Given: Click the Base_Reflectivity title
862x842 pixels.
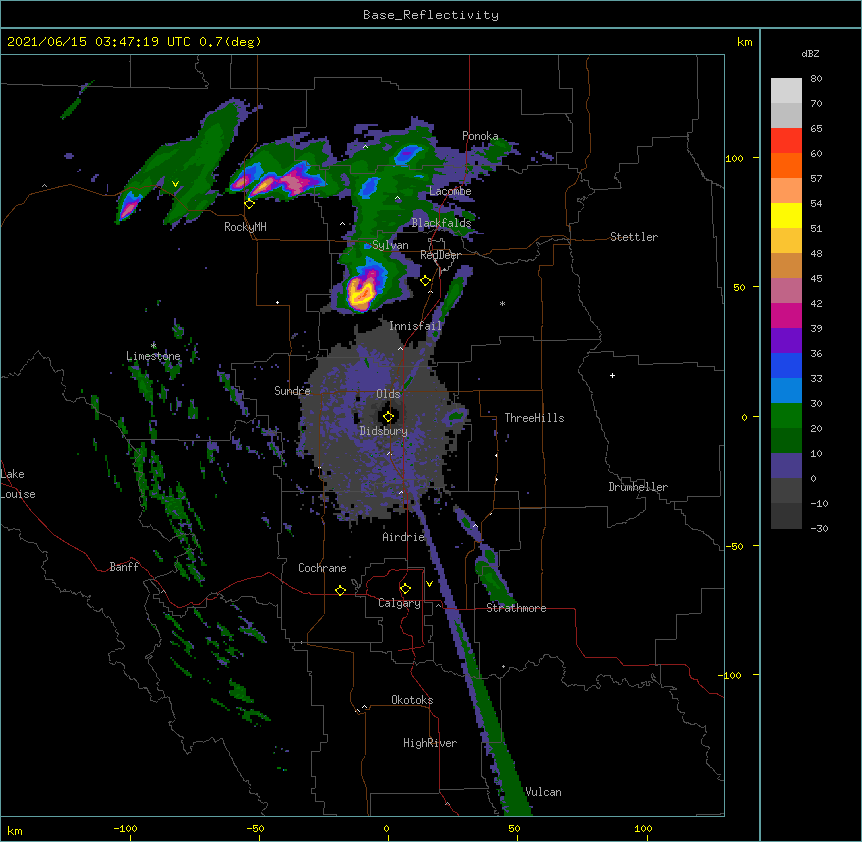Looking at the screenshot, I should click(431, 15).
